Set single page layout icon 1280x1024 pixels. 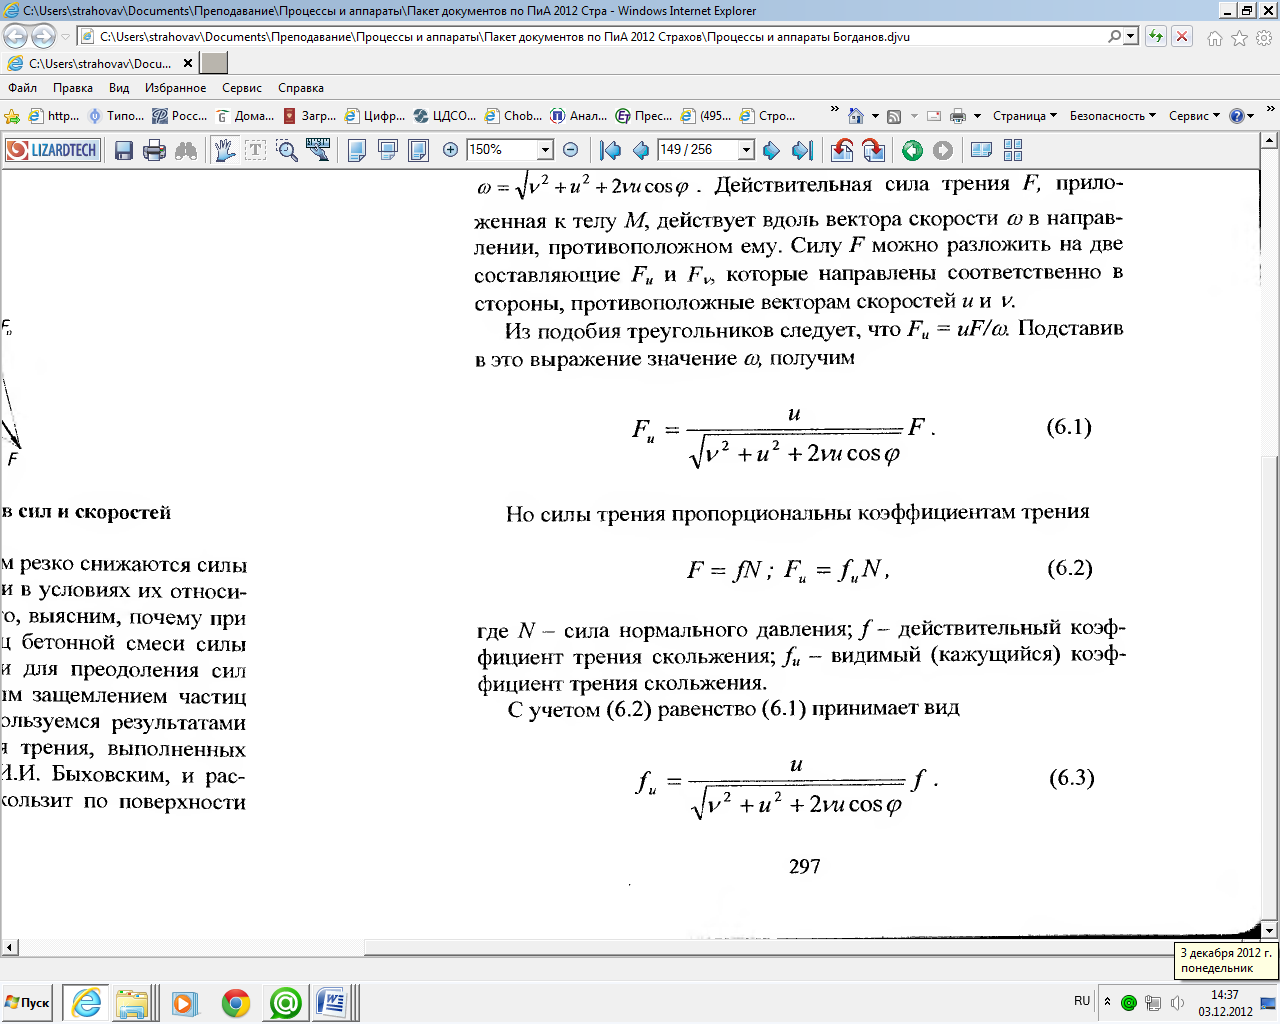tap(357, 150)
